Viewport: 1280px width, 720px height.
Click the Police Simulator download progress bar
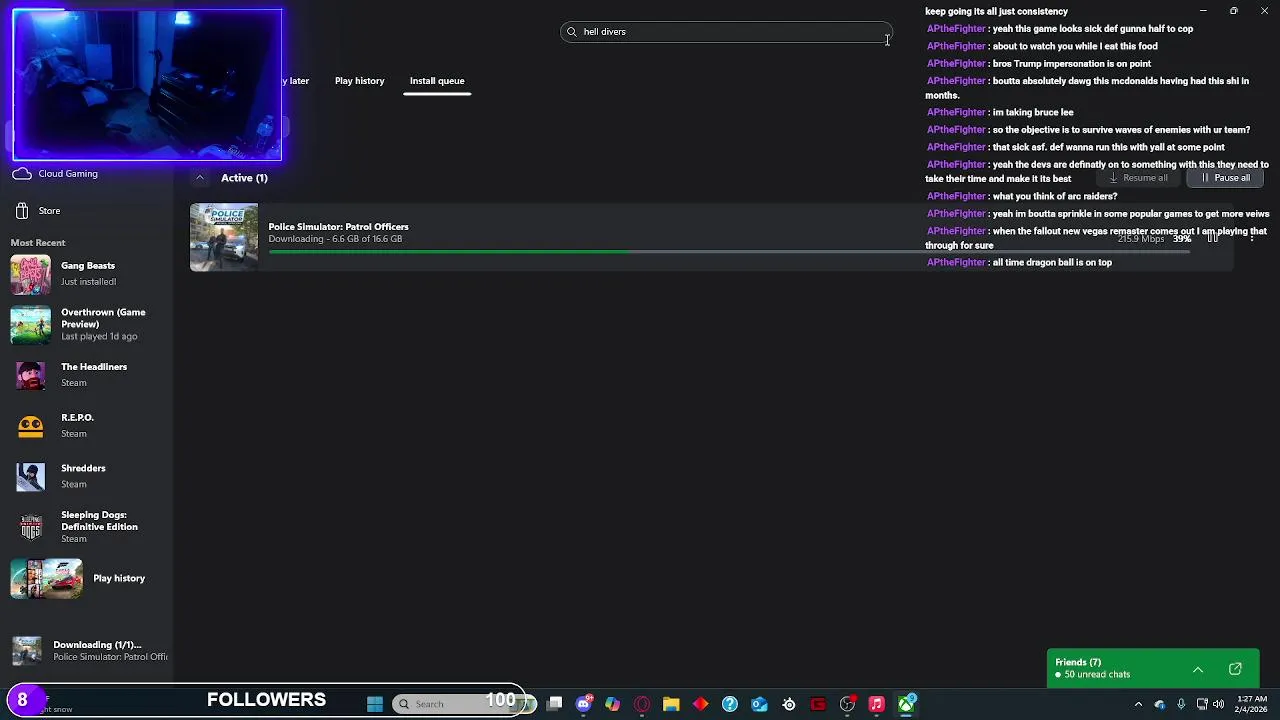[730, 251]
